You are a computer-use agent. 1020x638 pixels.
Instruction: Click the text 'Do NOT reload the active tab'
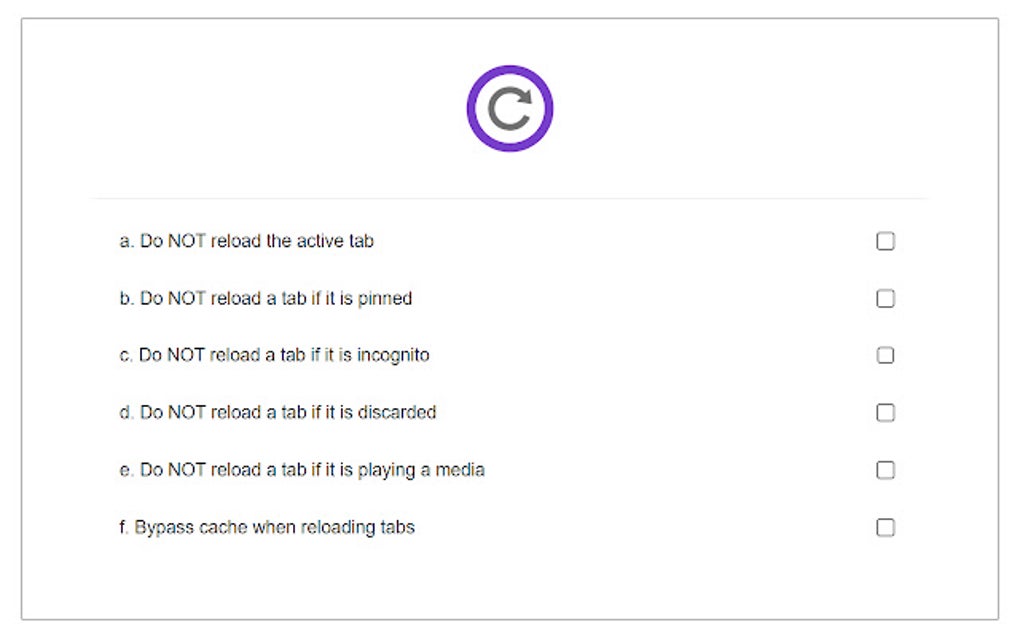coord(247,241)
